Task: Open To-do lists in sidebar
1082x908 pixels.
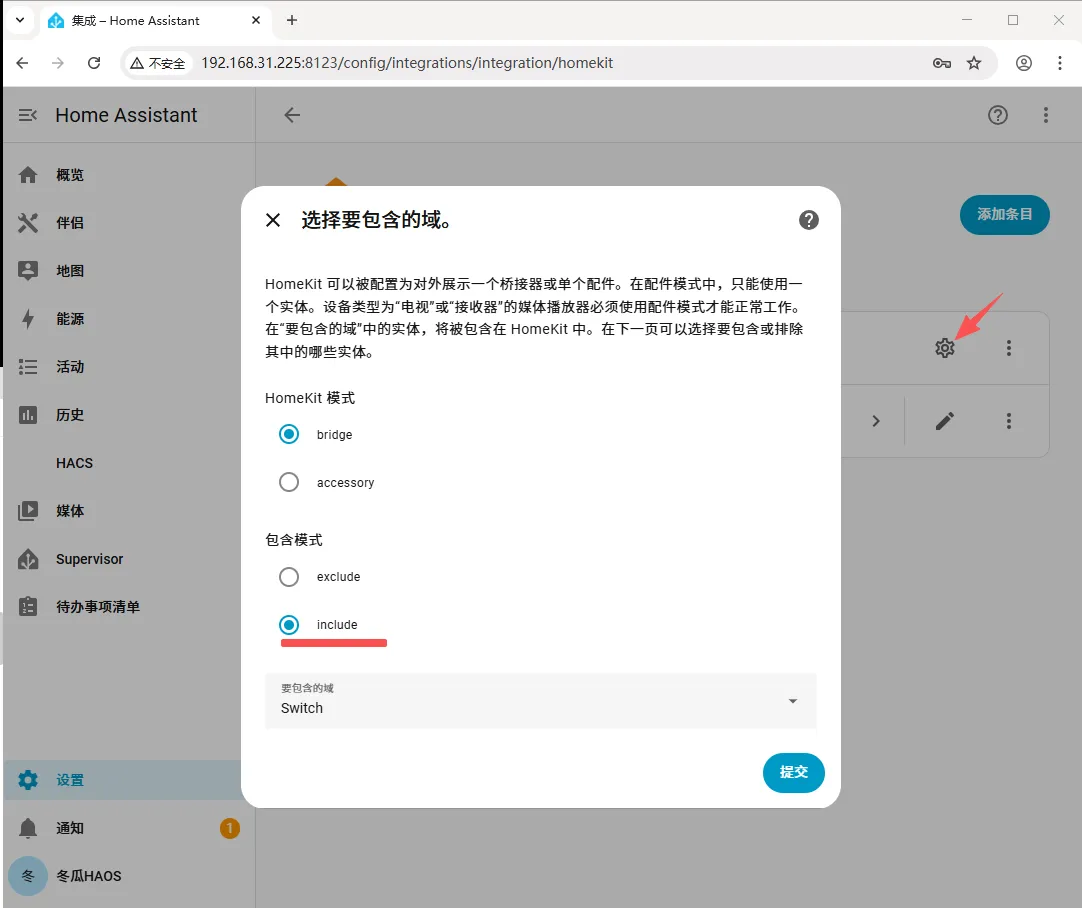Action: tap(128, 606)
